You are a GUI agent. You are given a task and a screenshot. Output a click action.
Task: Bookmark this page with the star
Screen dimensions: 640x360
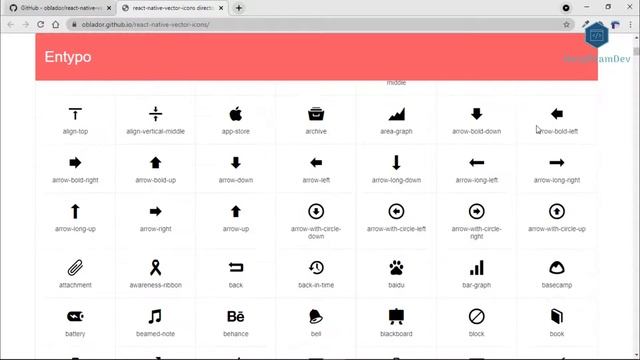[566, 24]
